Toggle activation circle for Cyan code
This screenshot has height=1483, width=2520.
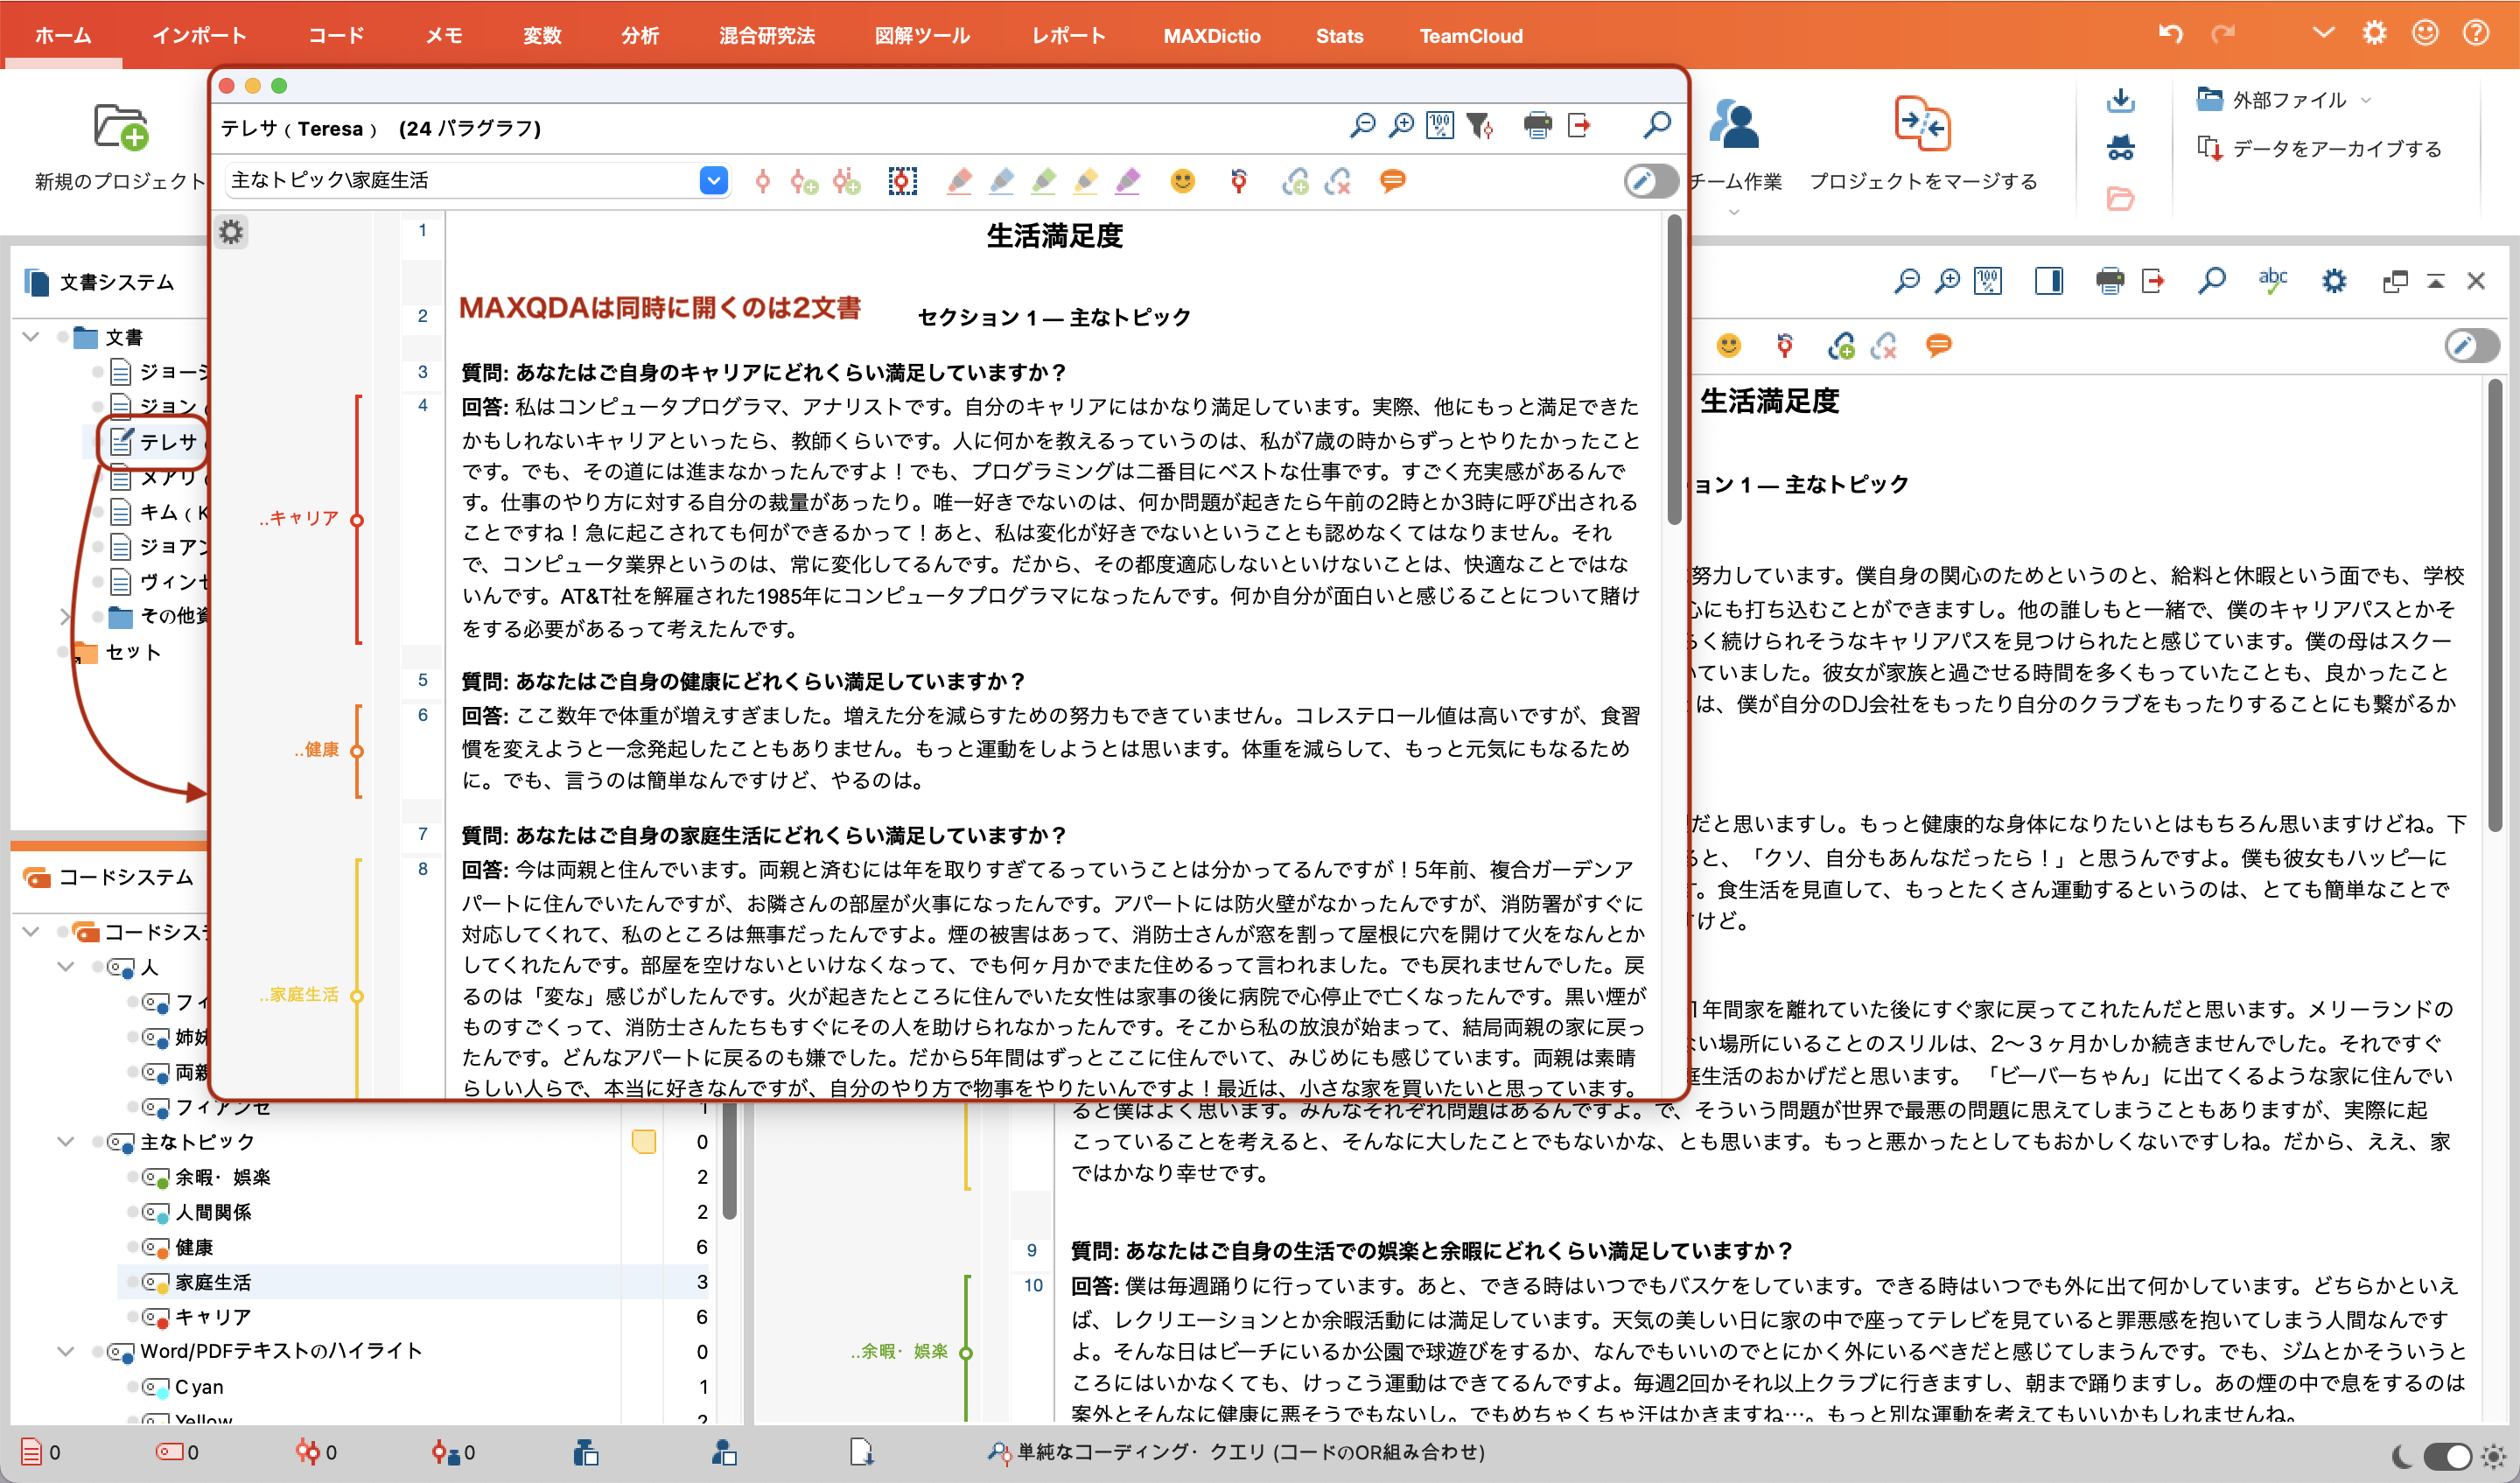[x=133, y=1387]
